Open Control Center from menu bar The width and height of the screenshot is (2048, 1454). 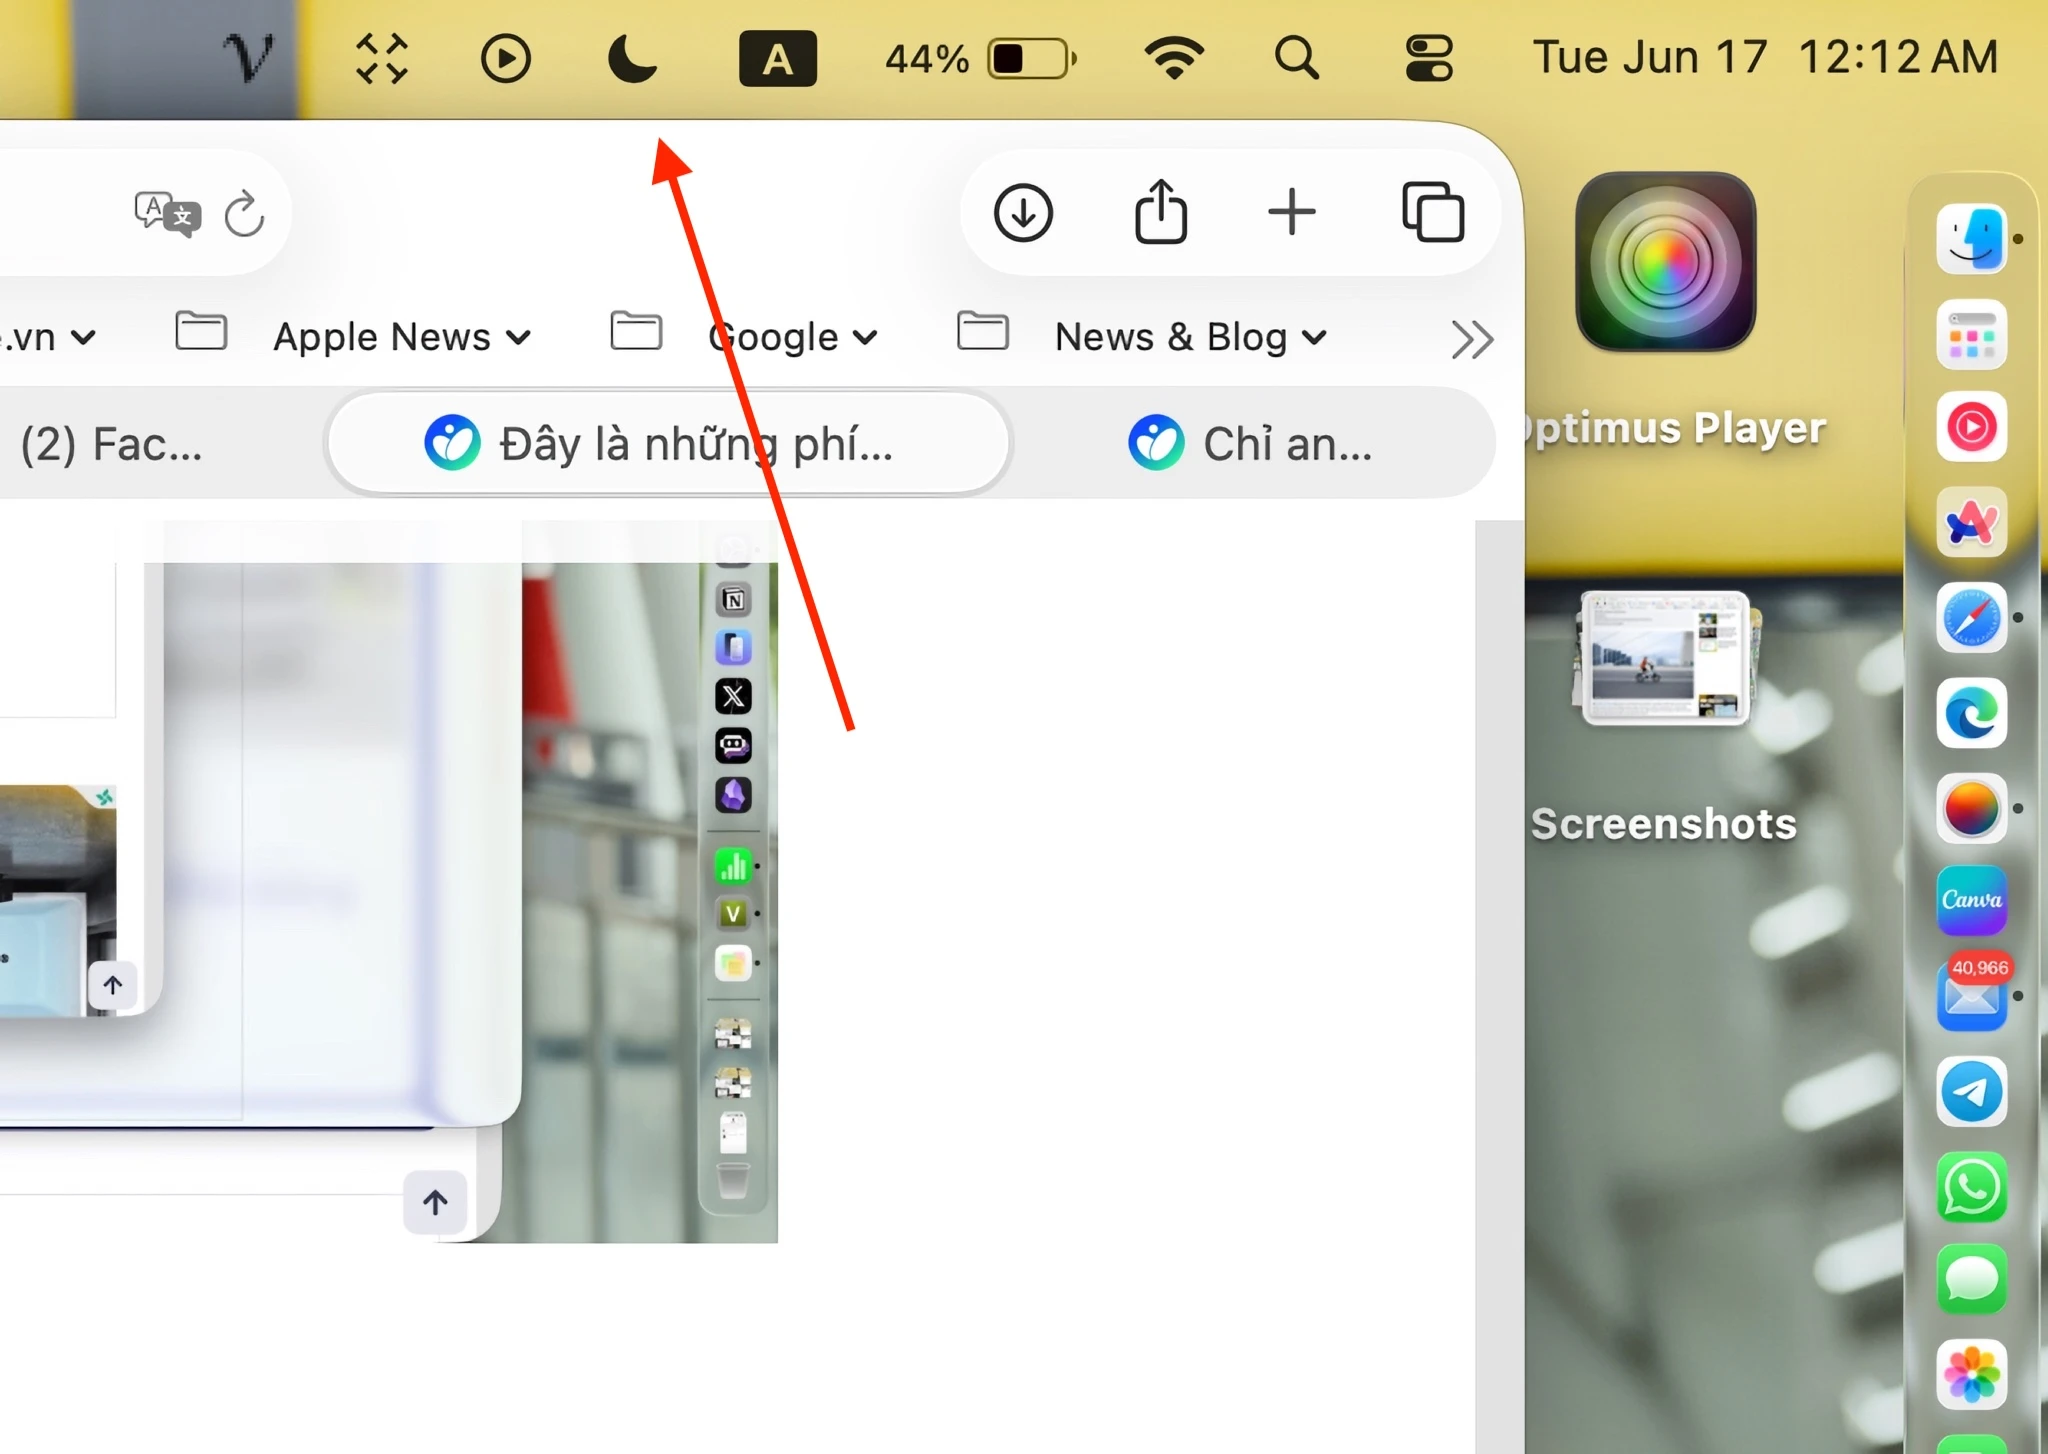tap(1428, 58)
